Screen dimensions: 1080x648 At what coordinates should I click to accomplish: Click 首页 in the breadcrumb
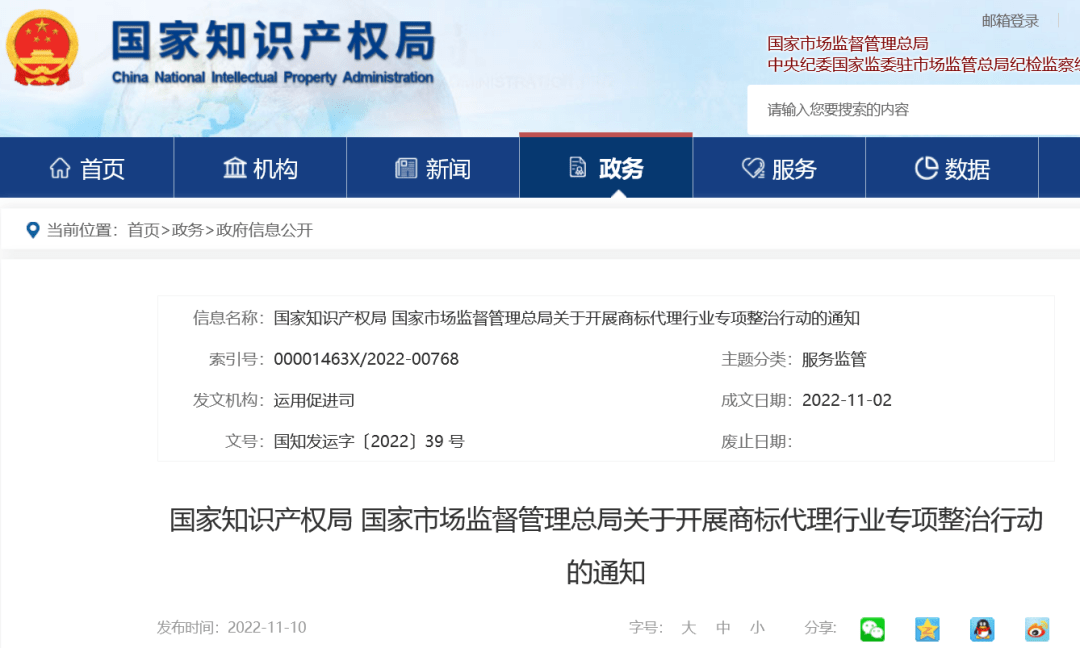coord(143,230)
